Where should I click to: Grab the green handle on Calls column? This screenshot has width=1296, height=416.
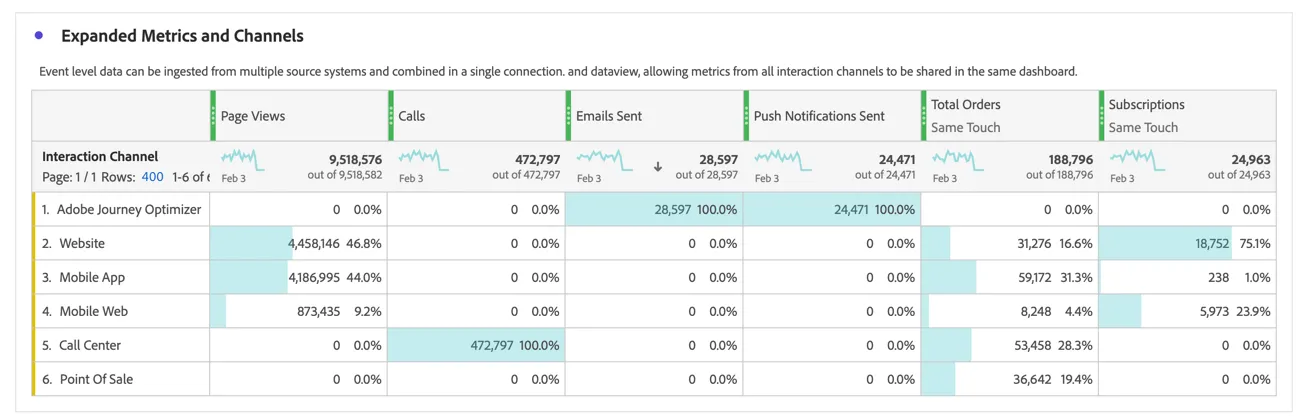(x=391, y=116)
